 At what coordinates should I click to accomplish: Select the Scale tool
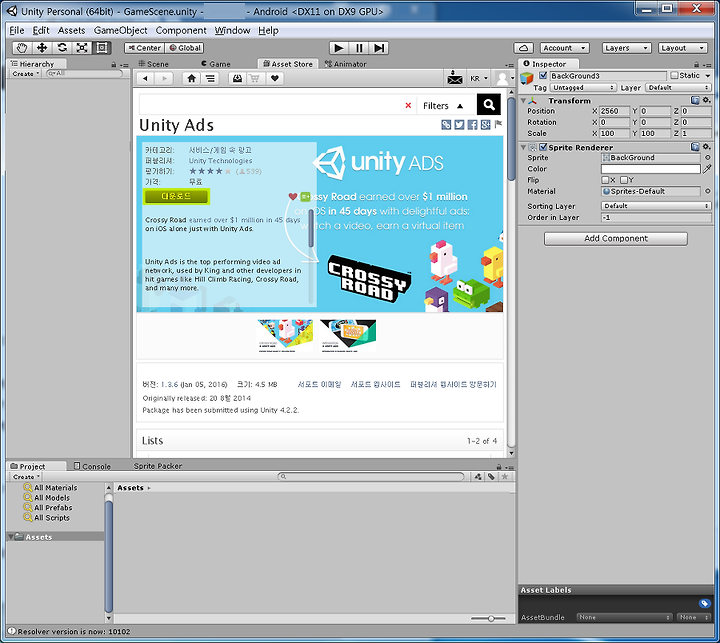pyautogui.click(x=82, y=48)
